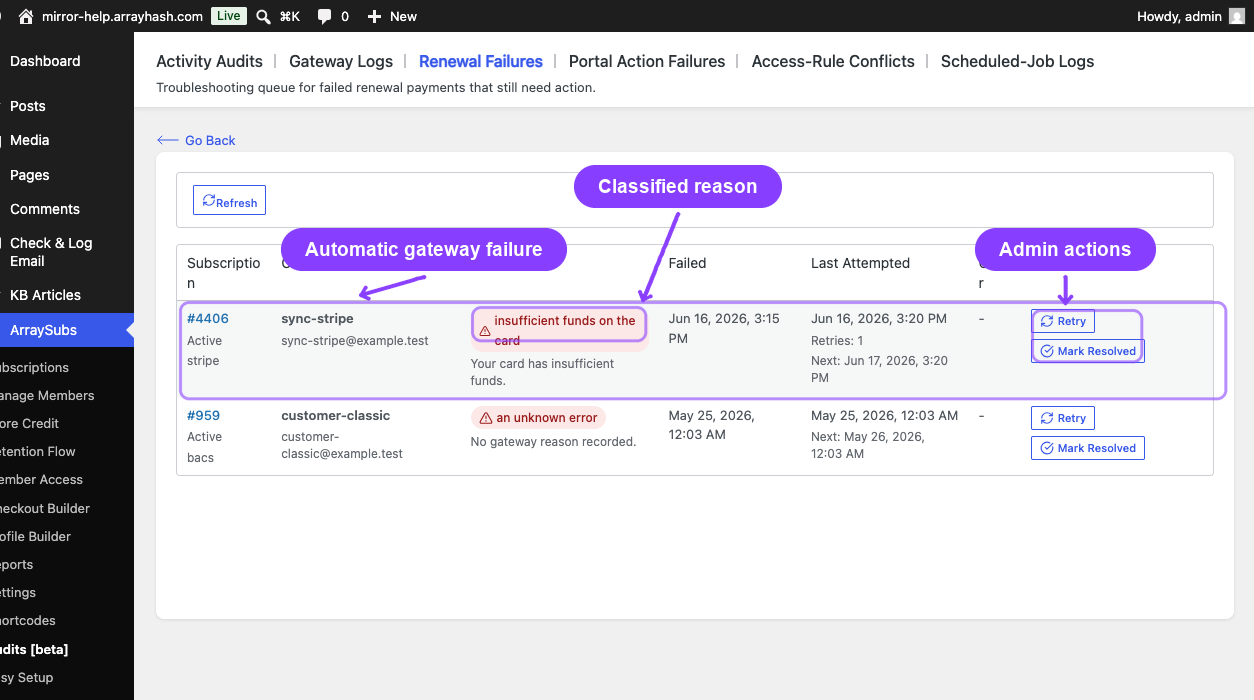Click the 'Retries: 1' text
Screen dimensions: 1254x700
coord(837,341)
